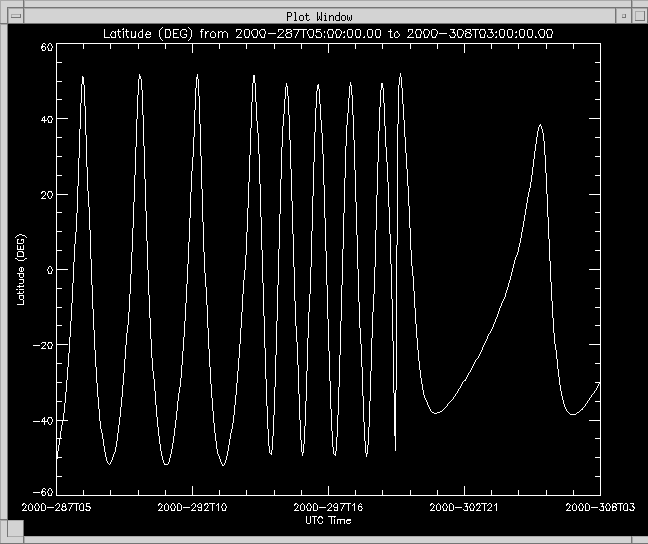Screen dimensions: 648x544
Task: Click the 2000-297T16 x-axis tick label
Action: pos(329,508)
